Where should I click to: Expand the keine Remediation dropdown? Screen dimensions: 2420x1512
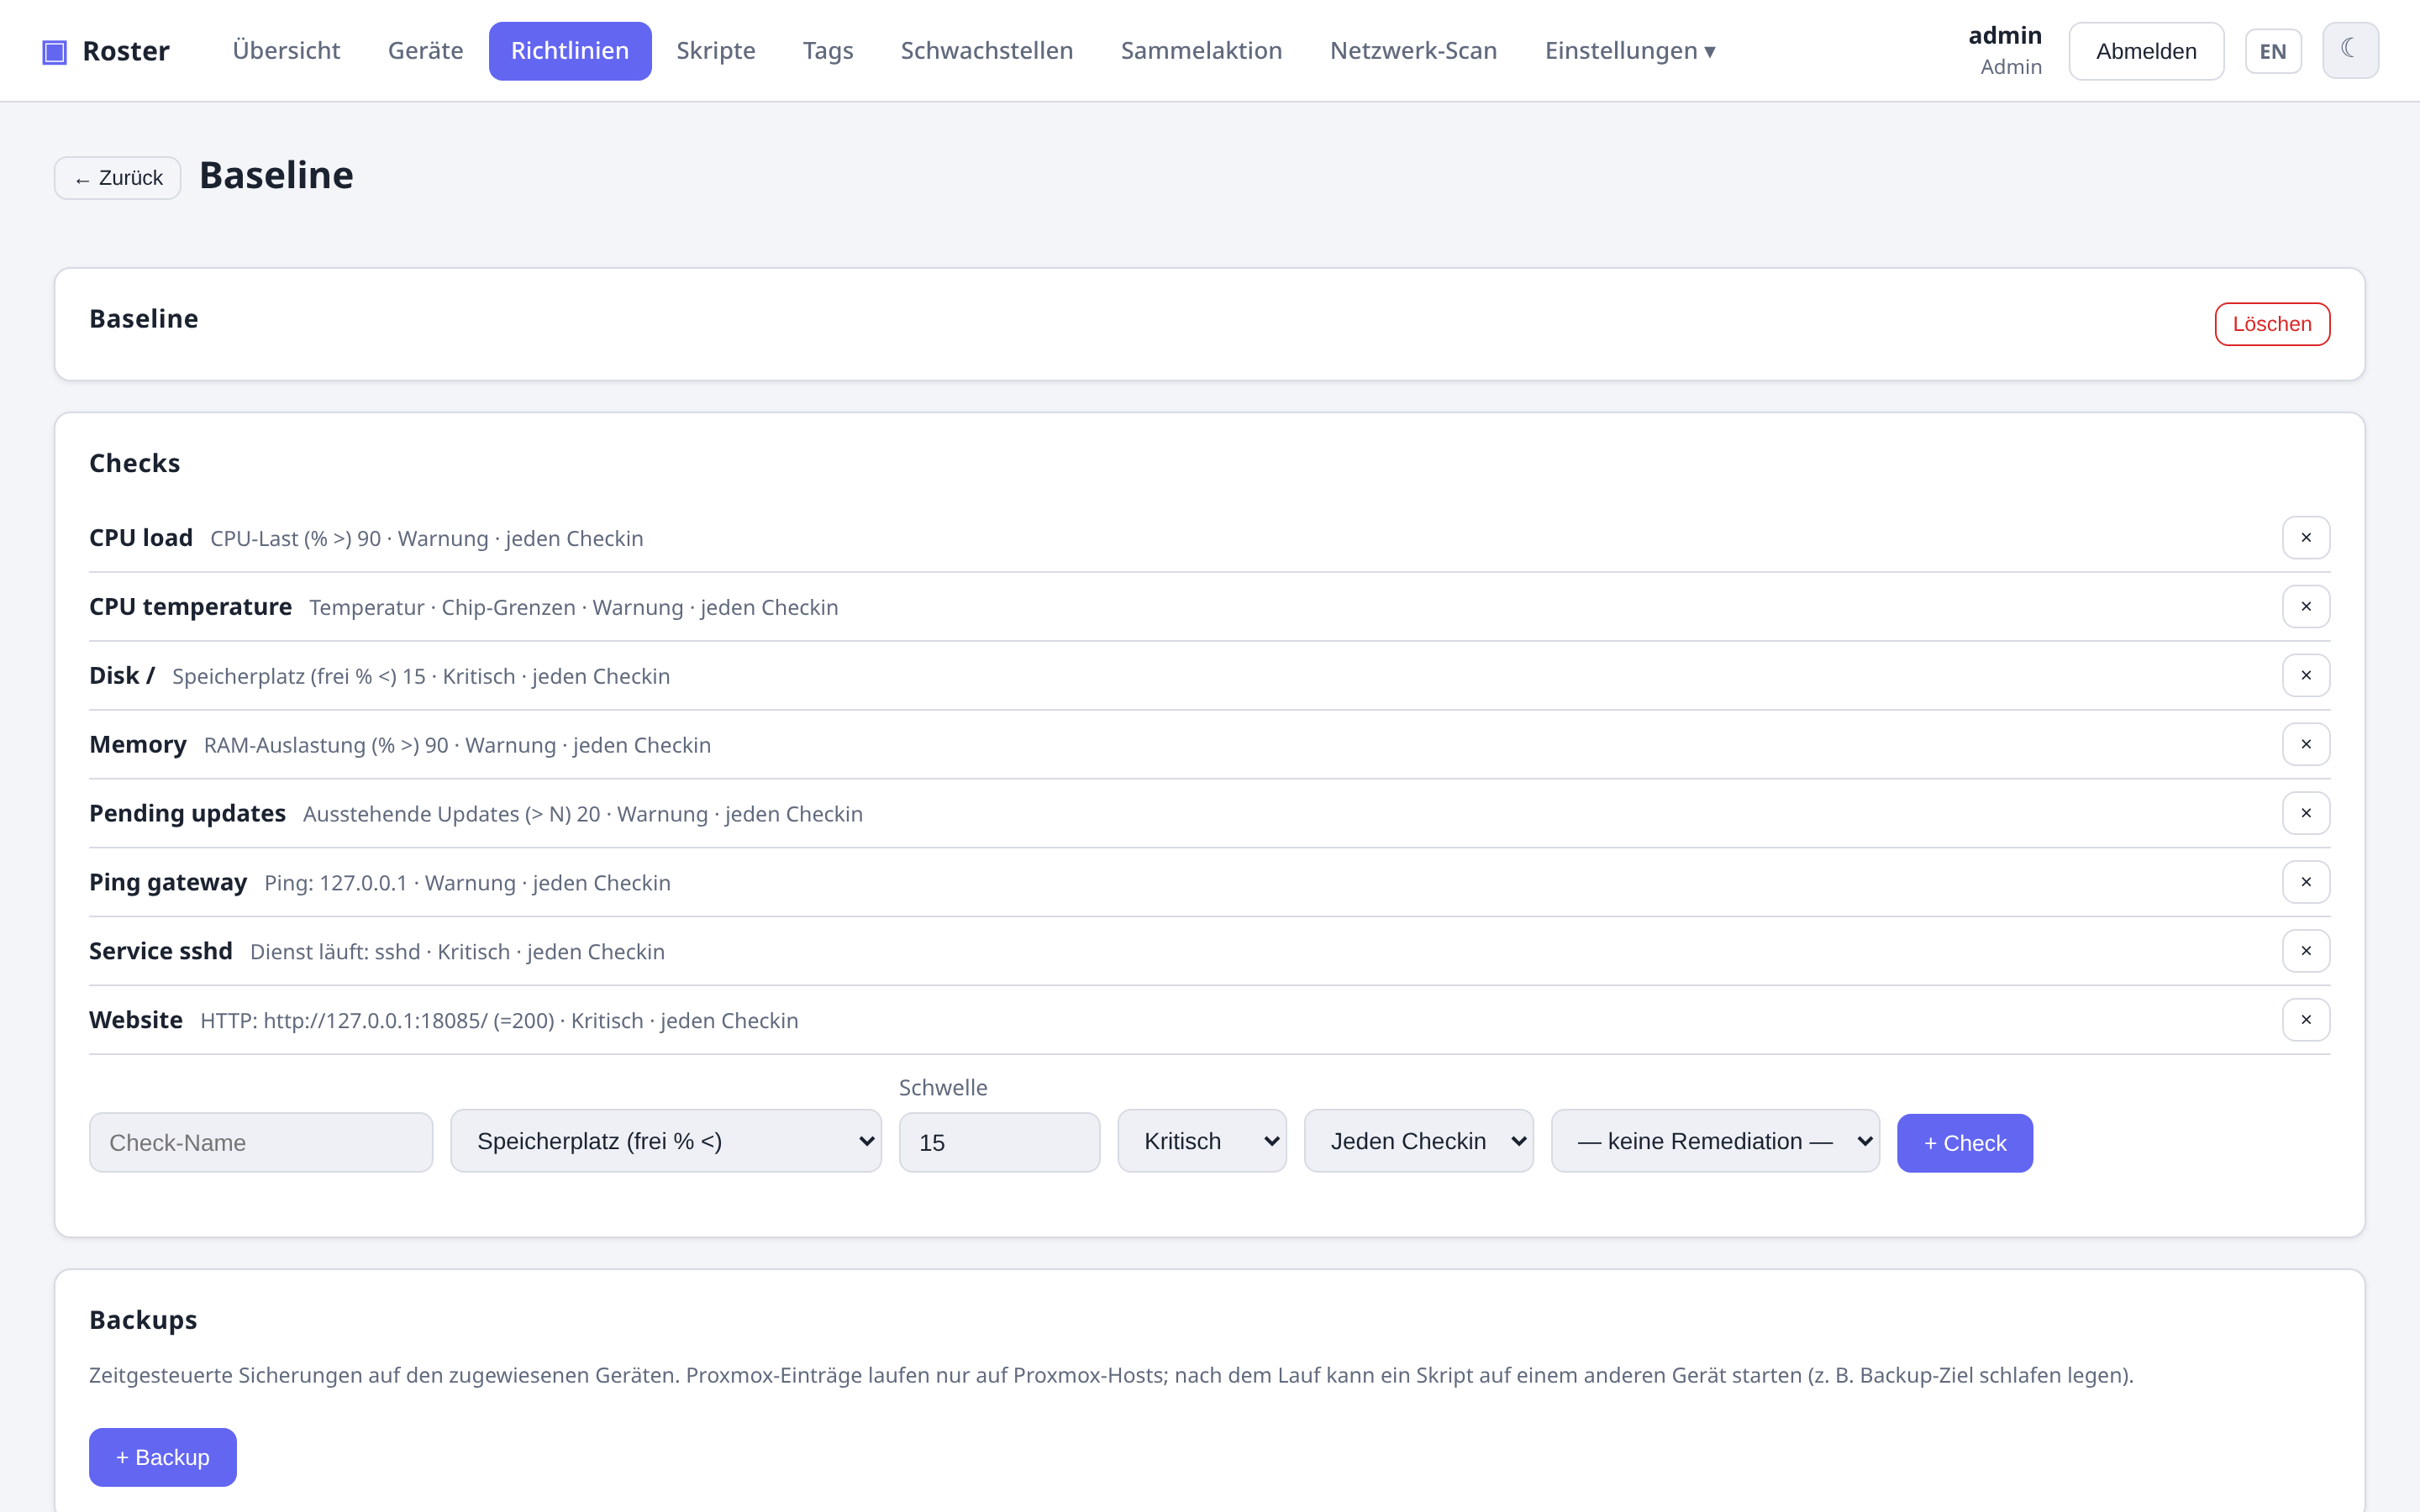tap(1715, 1141)
